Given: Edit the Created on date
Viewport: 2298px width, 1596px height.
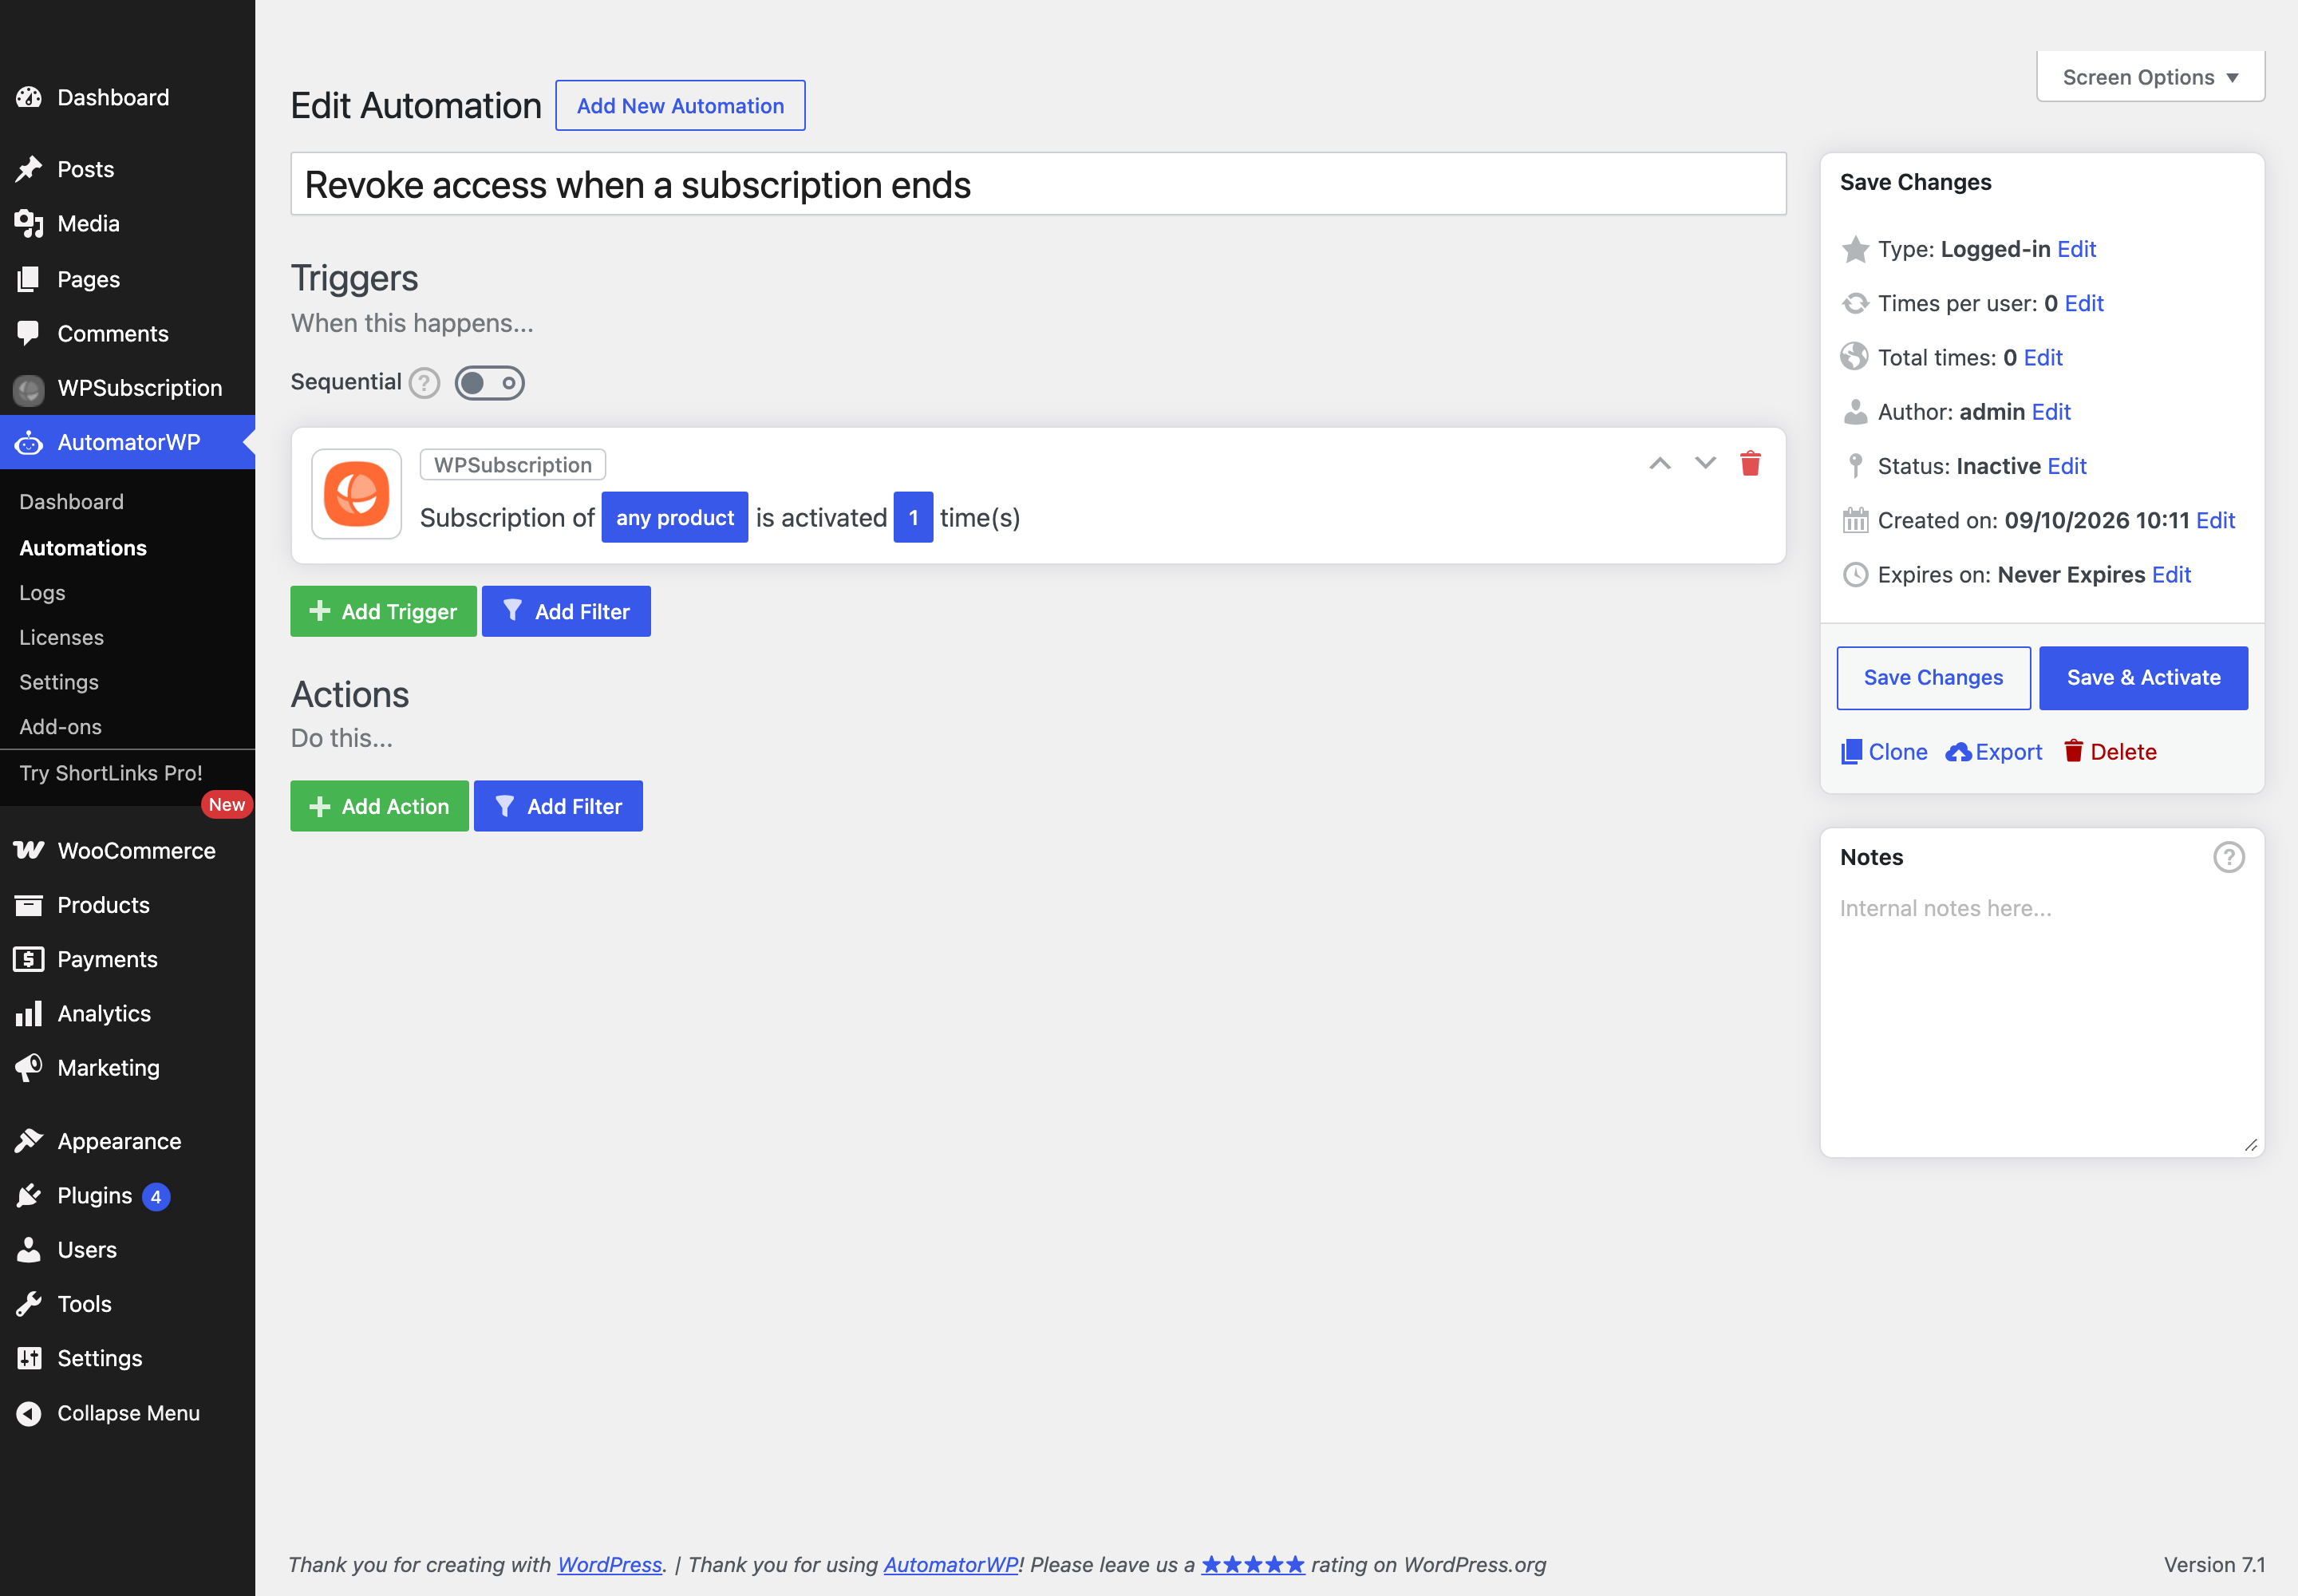Looking at the screenshot, I should 2215,521.
